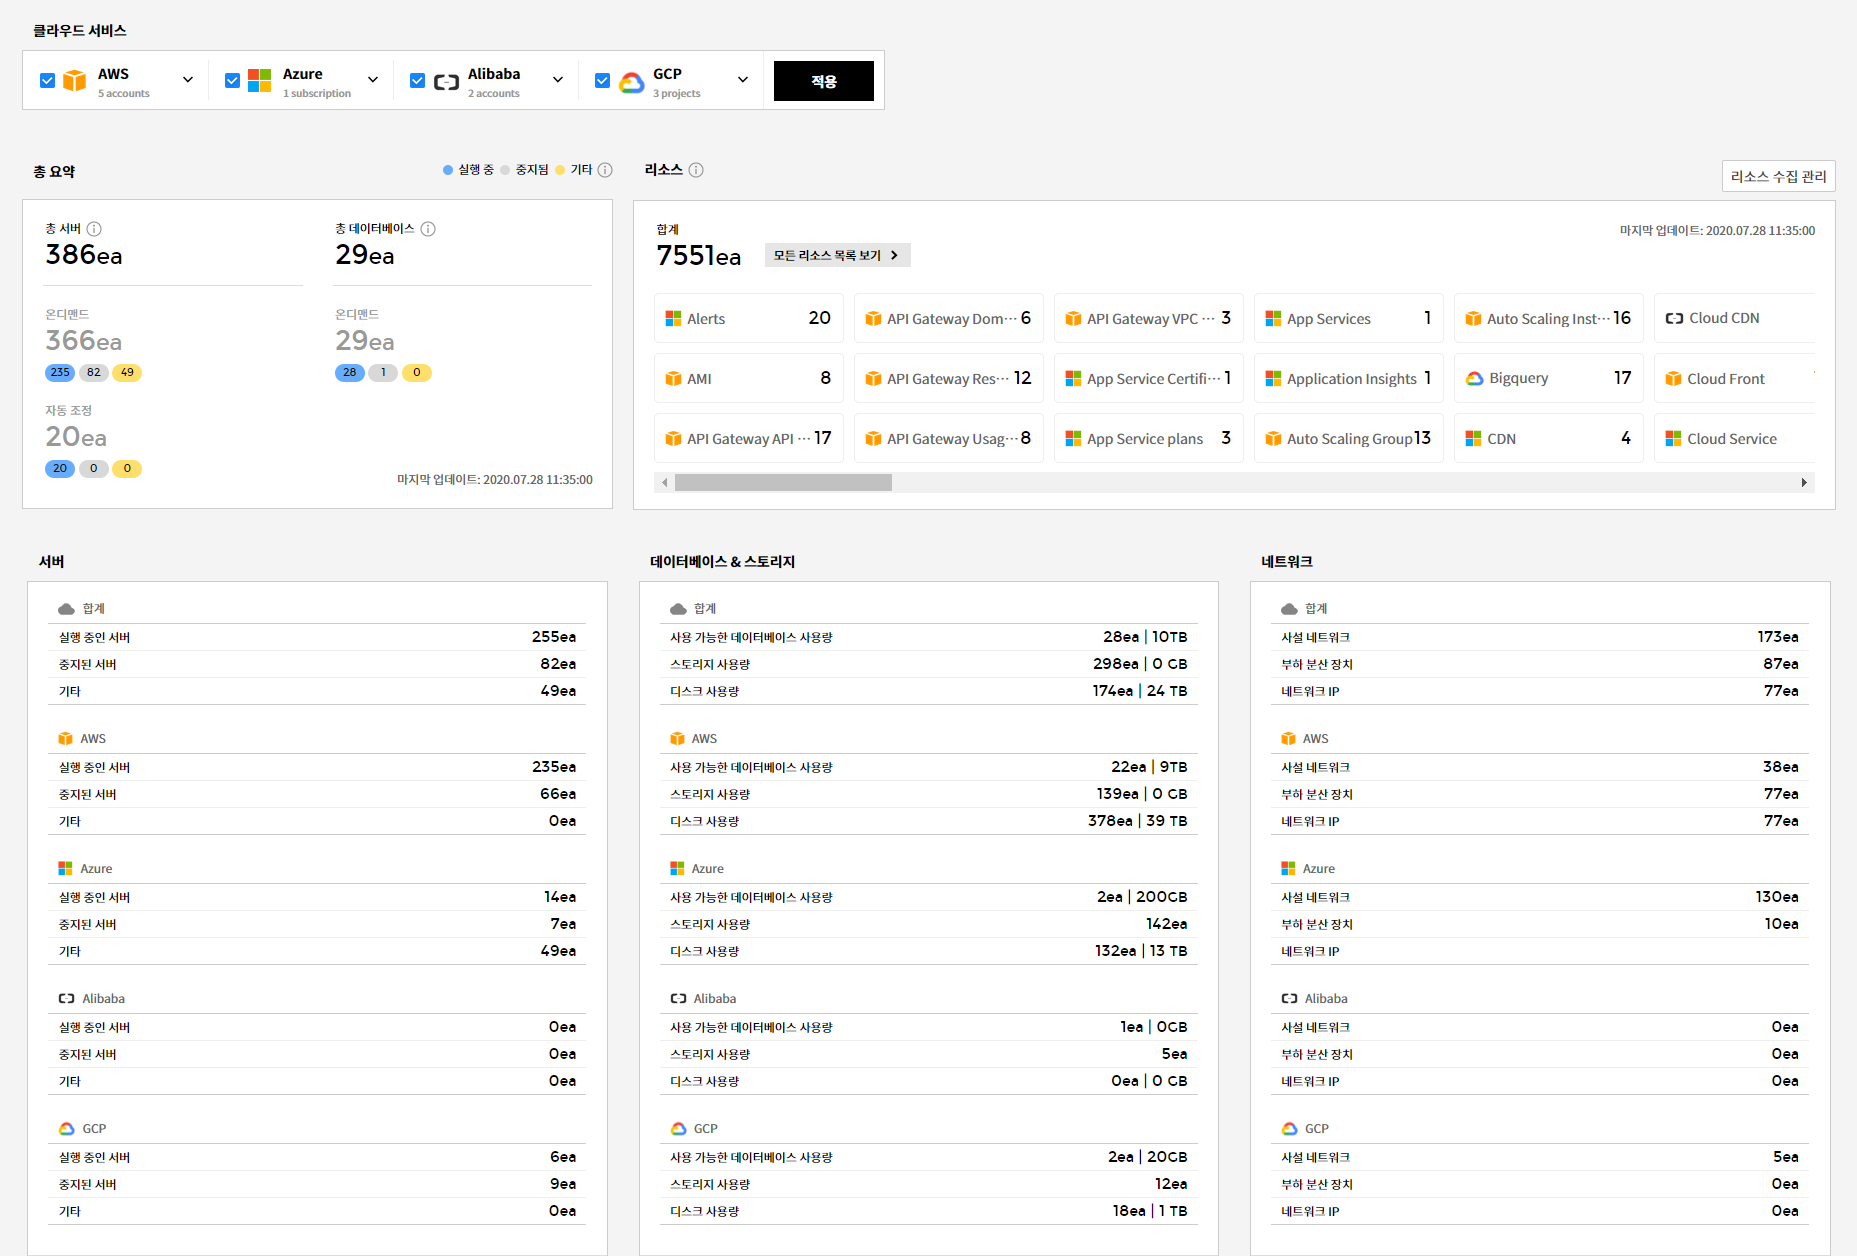Click the Bigquery GCP icon in resources
Screen dimensions: 1857x1256
1474,379
